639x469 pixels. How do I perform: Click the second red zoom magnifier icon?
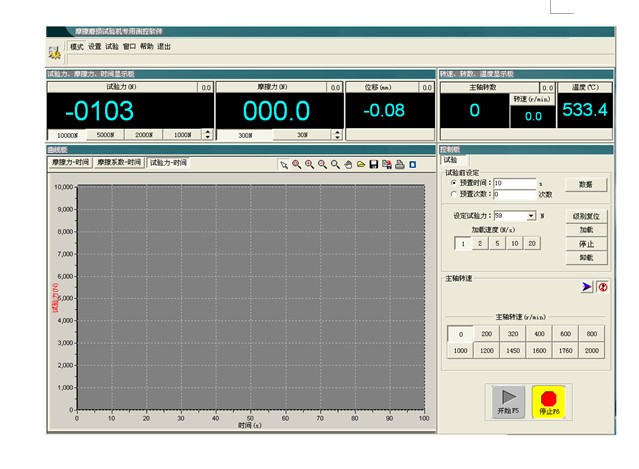tap(310, 165)
